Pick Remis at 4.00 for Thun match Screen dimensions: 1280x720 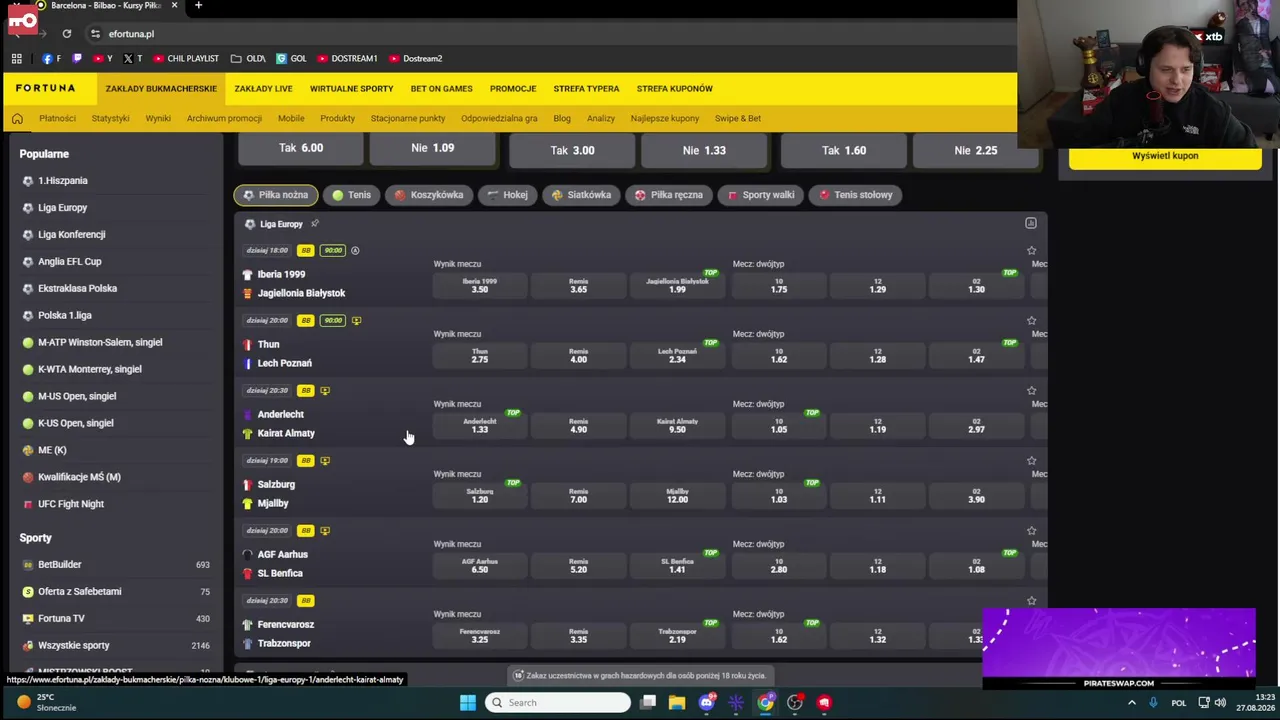(x=578, y=355)
